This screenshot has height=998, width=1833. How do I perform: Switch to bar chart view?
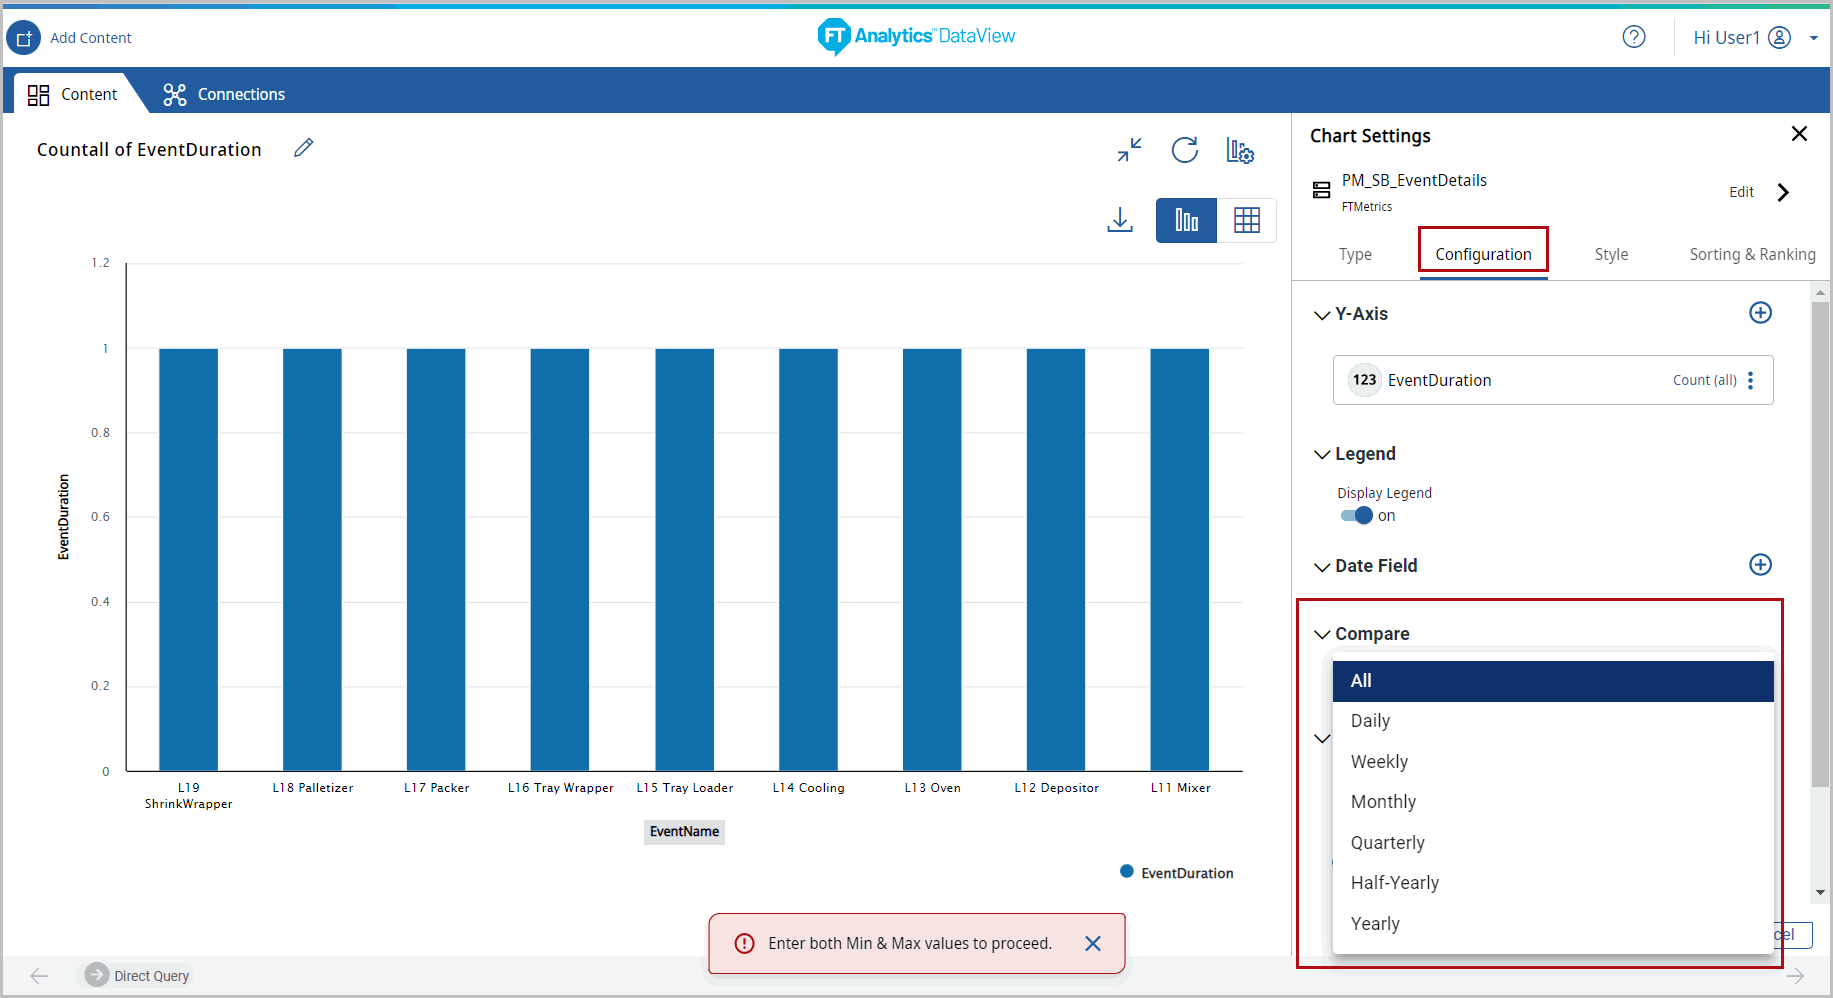coord(1186,220)
